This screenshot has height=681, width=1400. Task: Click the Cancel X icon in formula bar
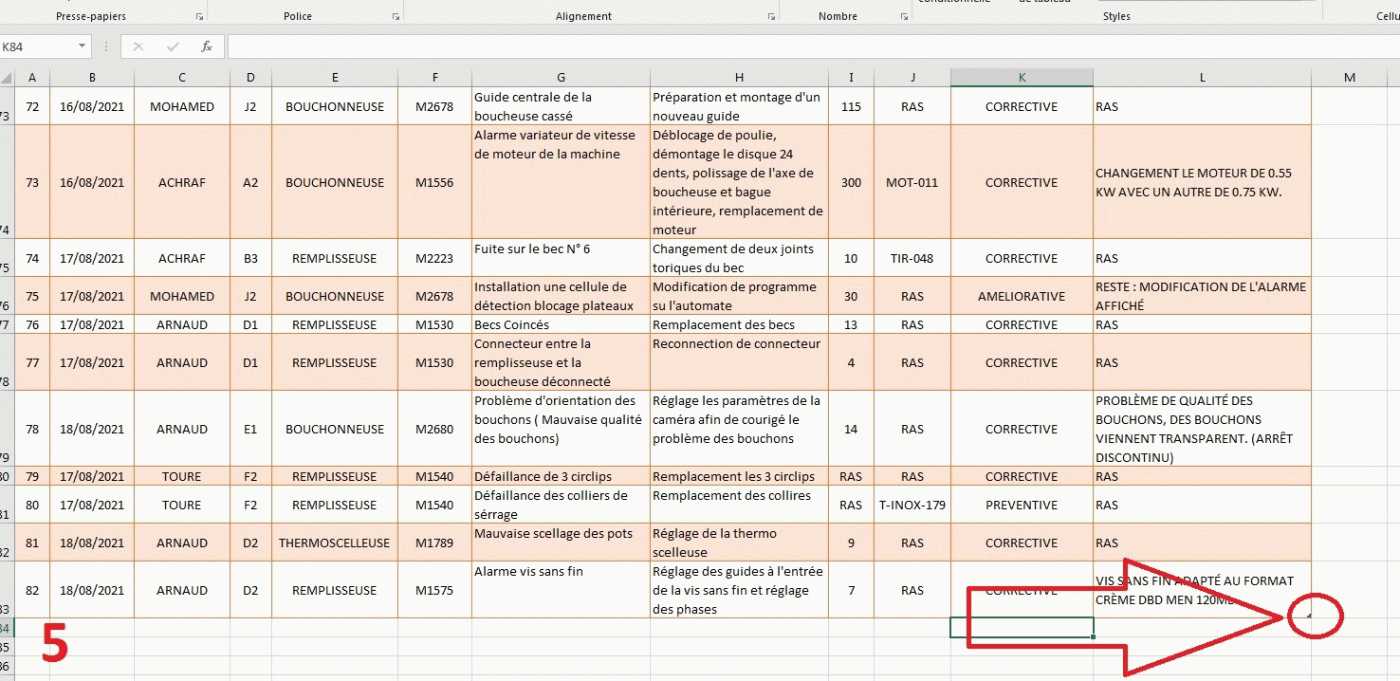(138, 47)
